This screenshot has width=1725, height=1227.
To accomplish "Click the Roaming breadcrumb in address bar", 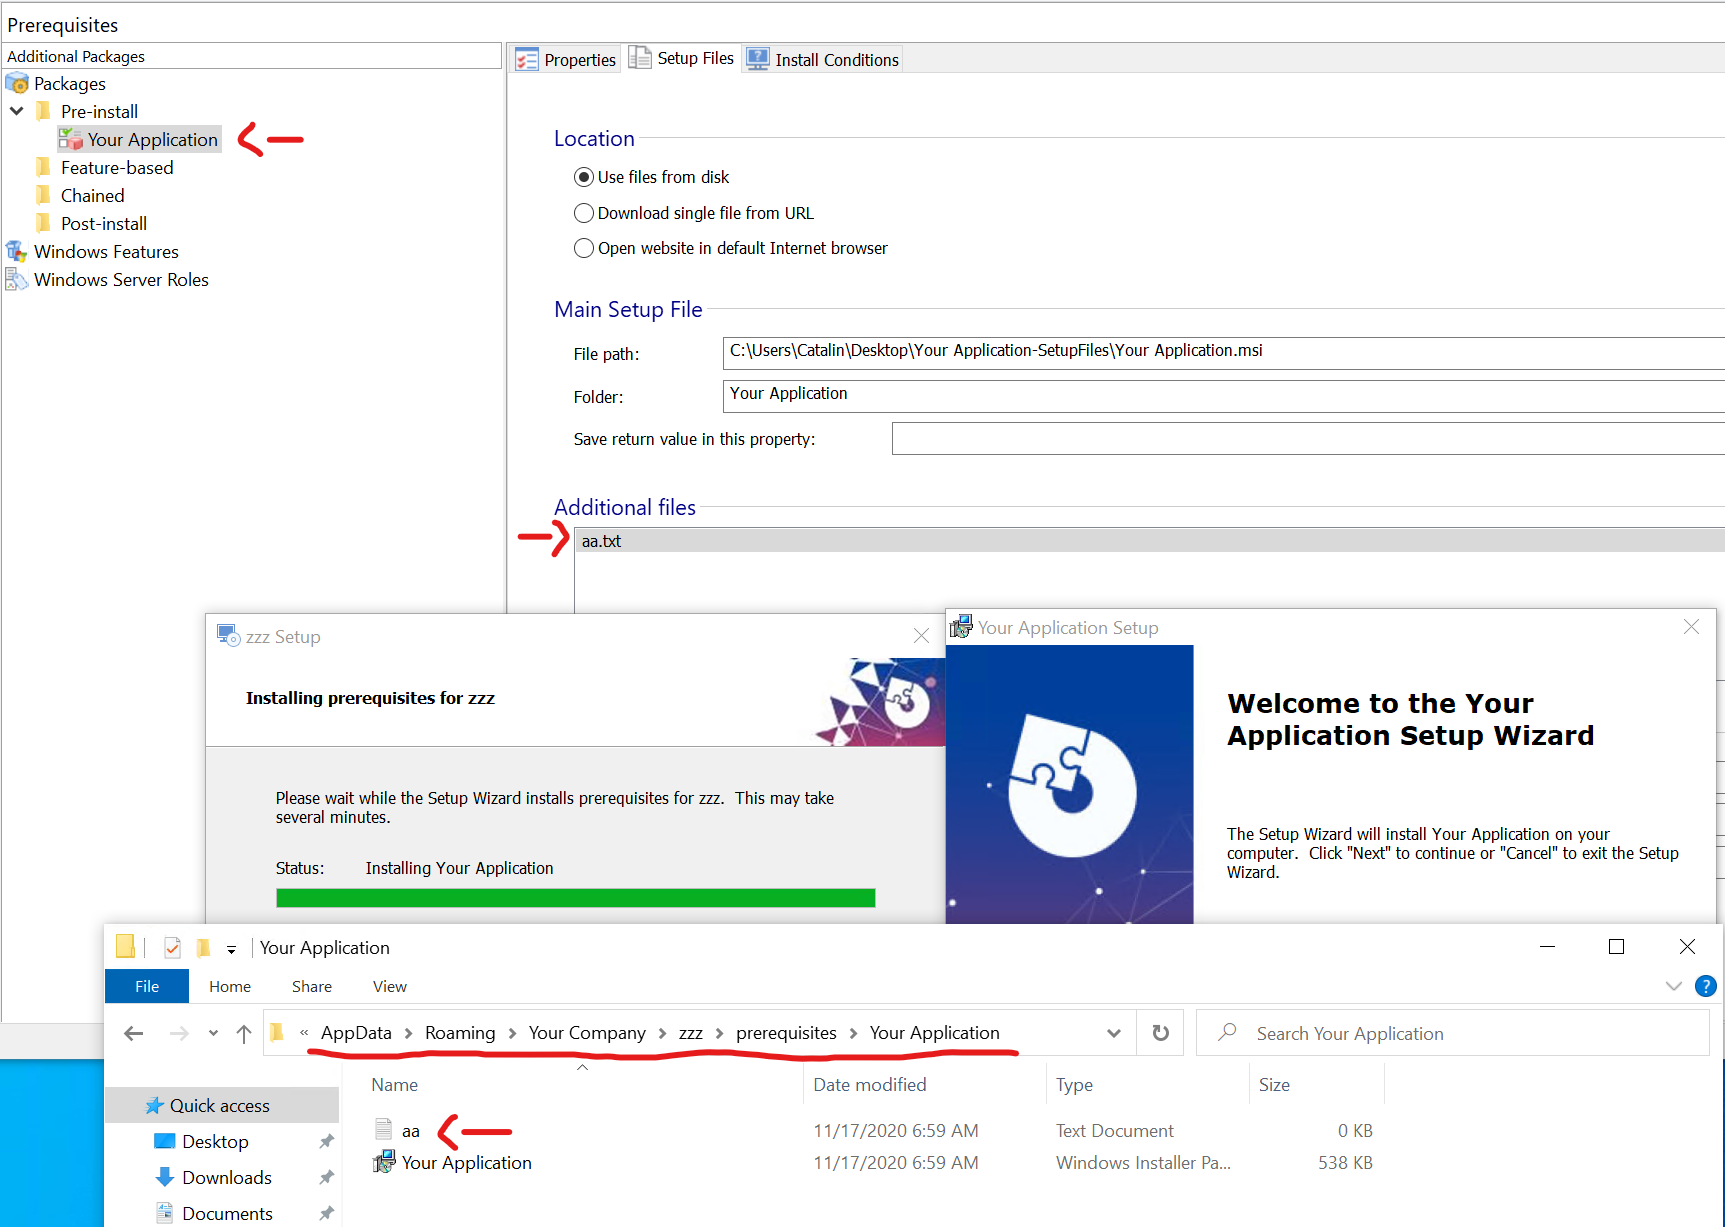I will pyautogui.click(x=460, y=1033).
